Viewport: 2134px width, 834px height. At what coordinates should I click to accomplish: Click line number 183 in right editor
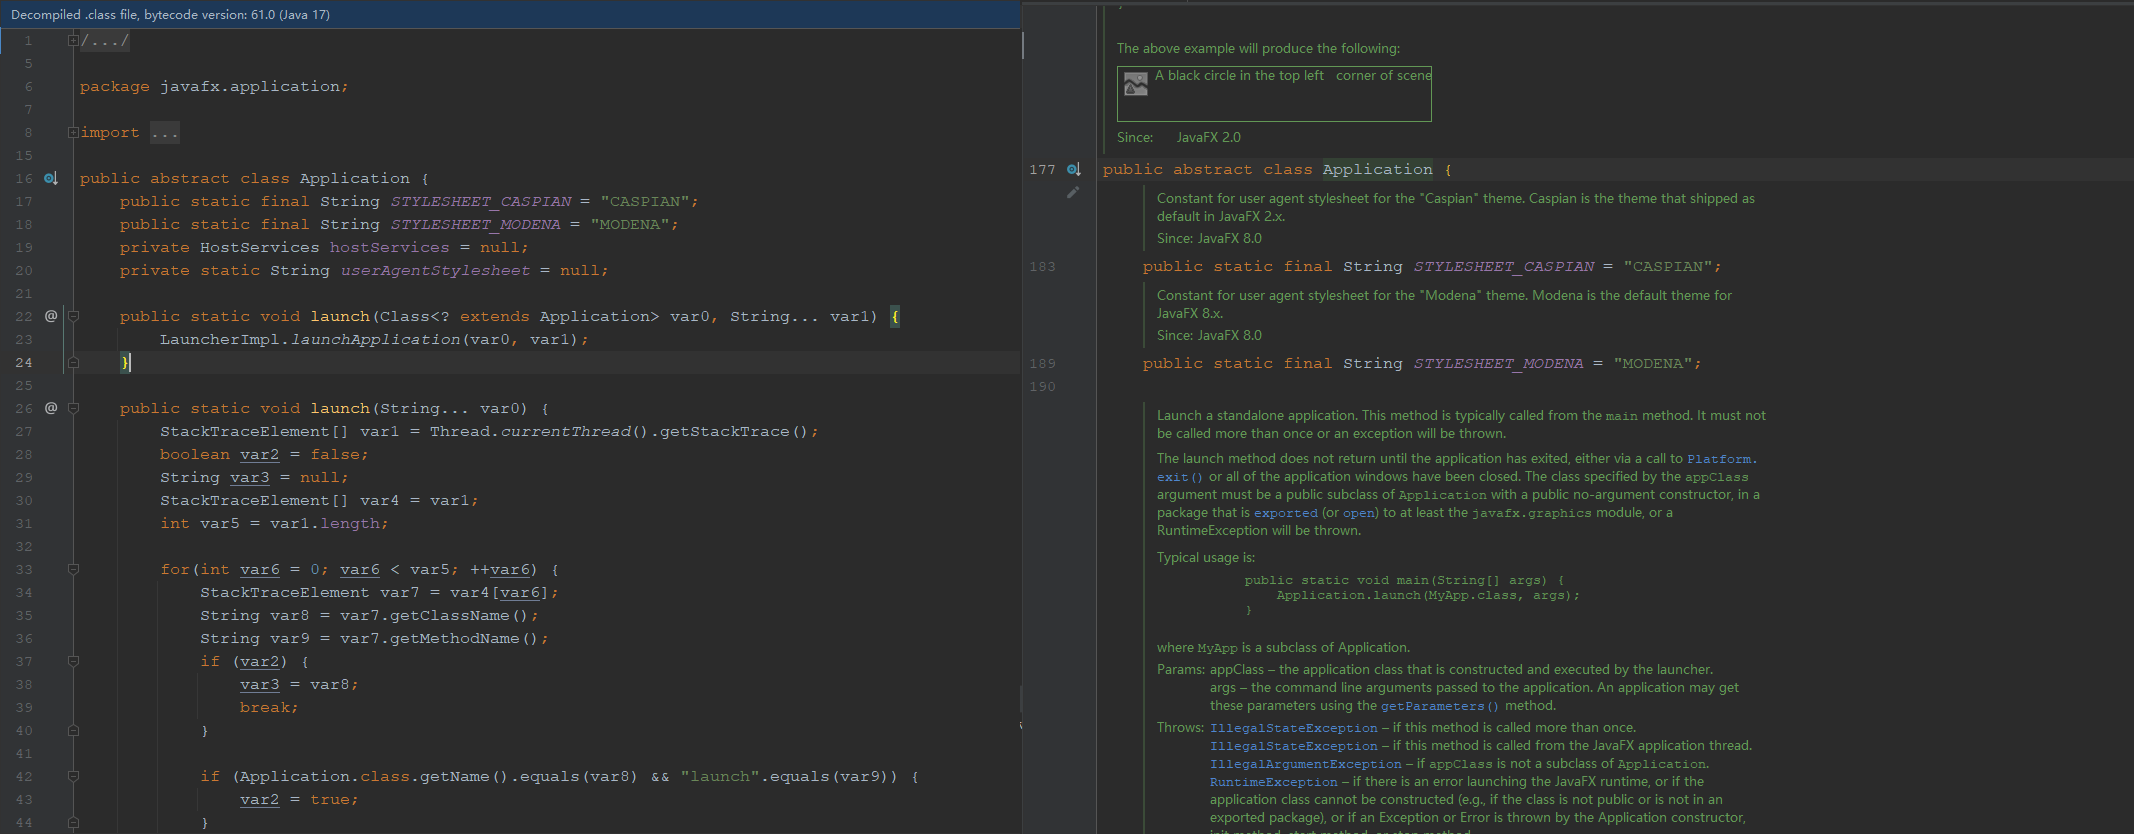pyautogui.click(x=1042, y=267)
